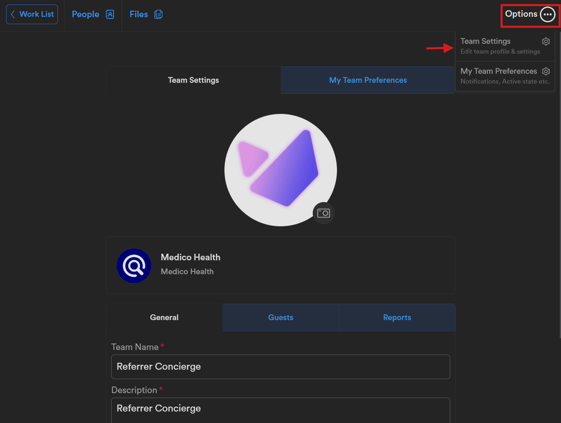The height and width of the screenshot is (423, 561).
Task: Open the Options dropdown menu
Action: click(x=530, y=14)
